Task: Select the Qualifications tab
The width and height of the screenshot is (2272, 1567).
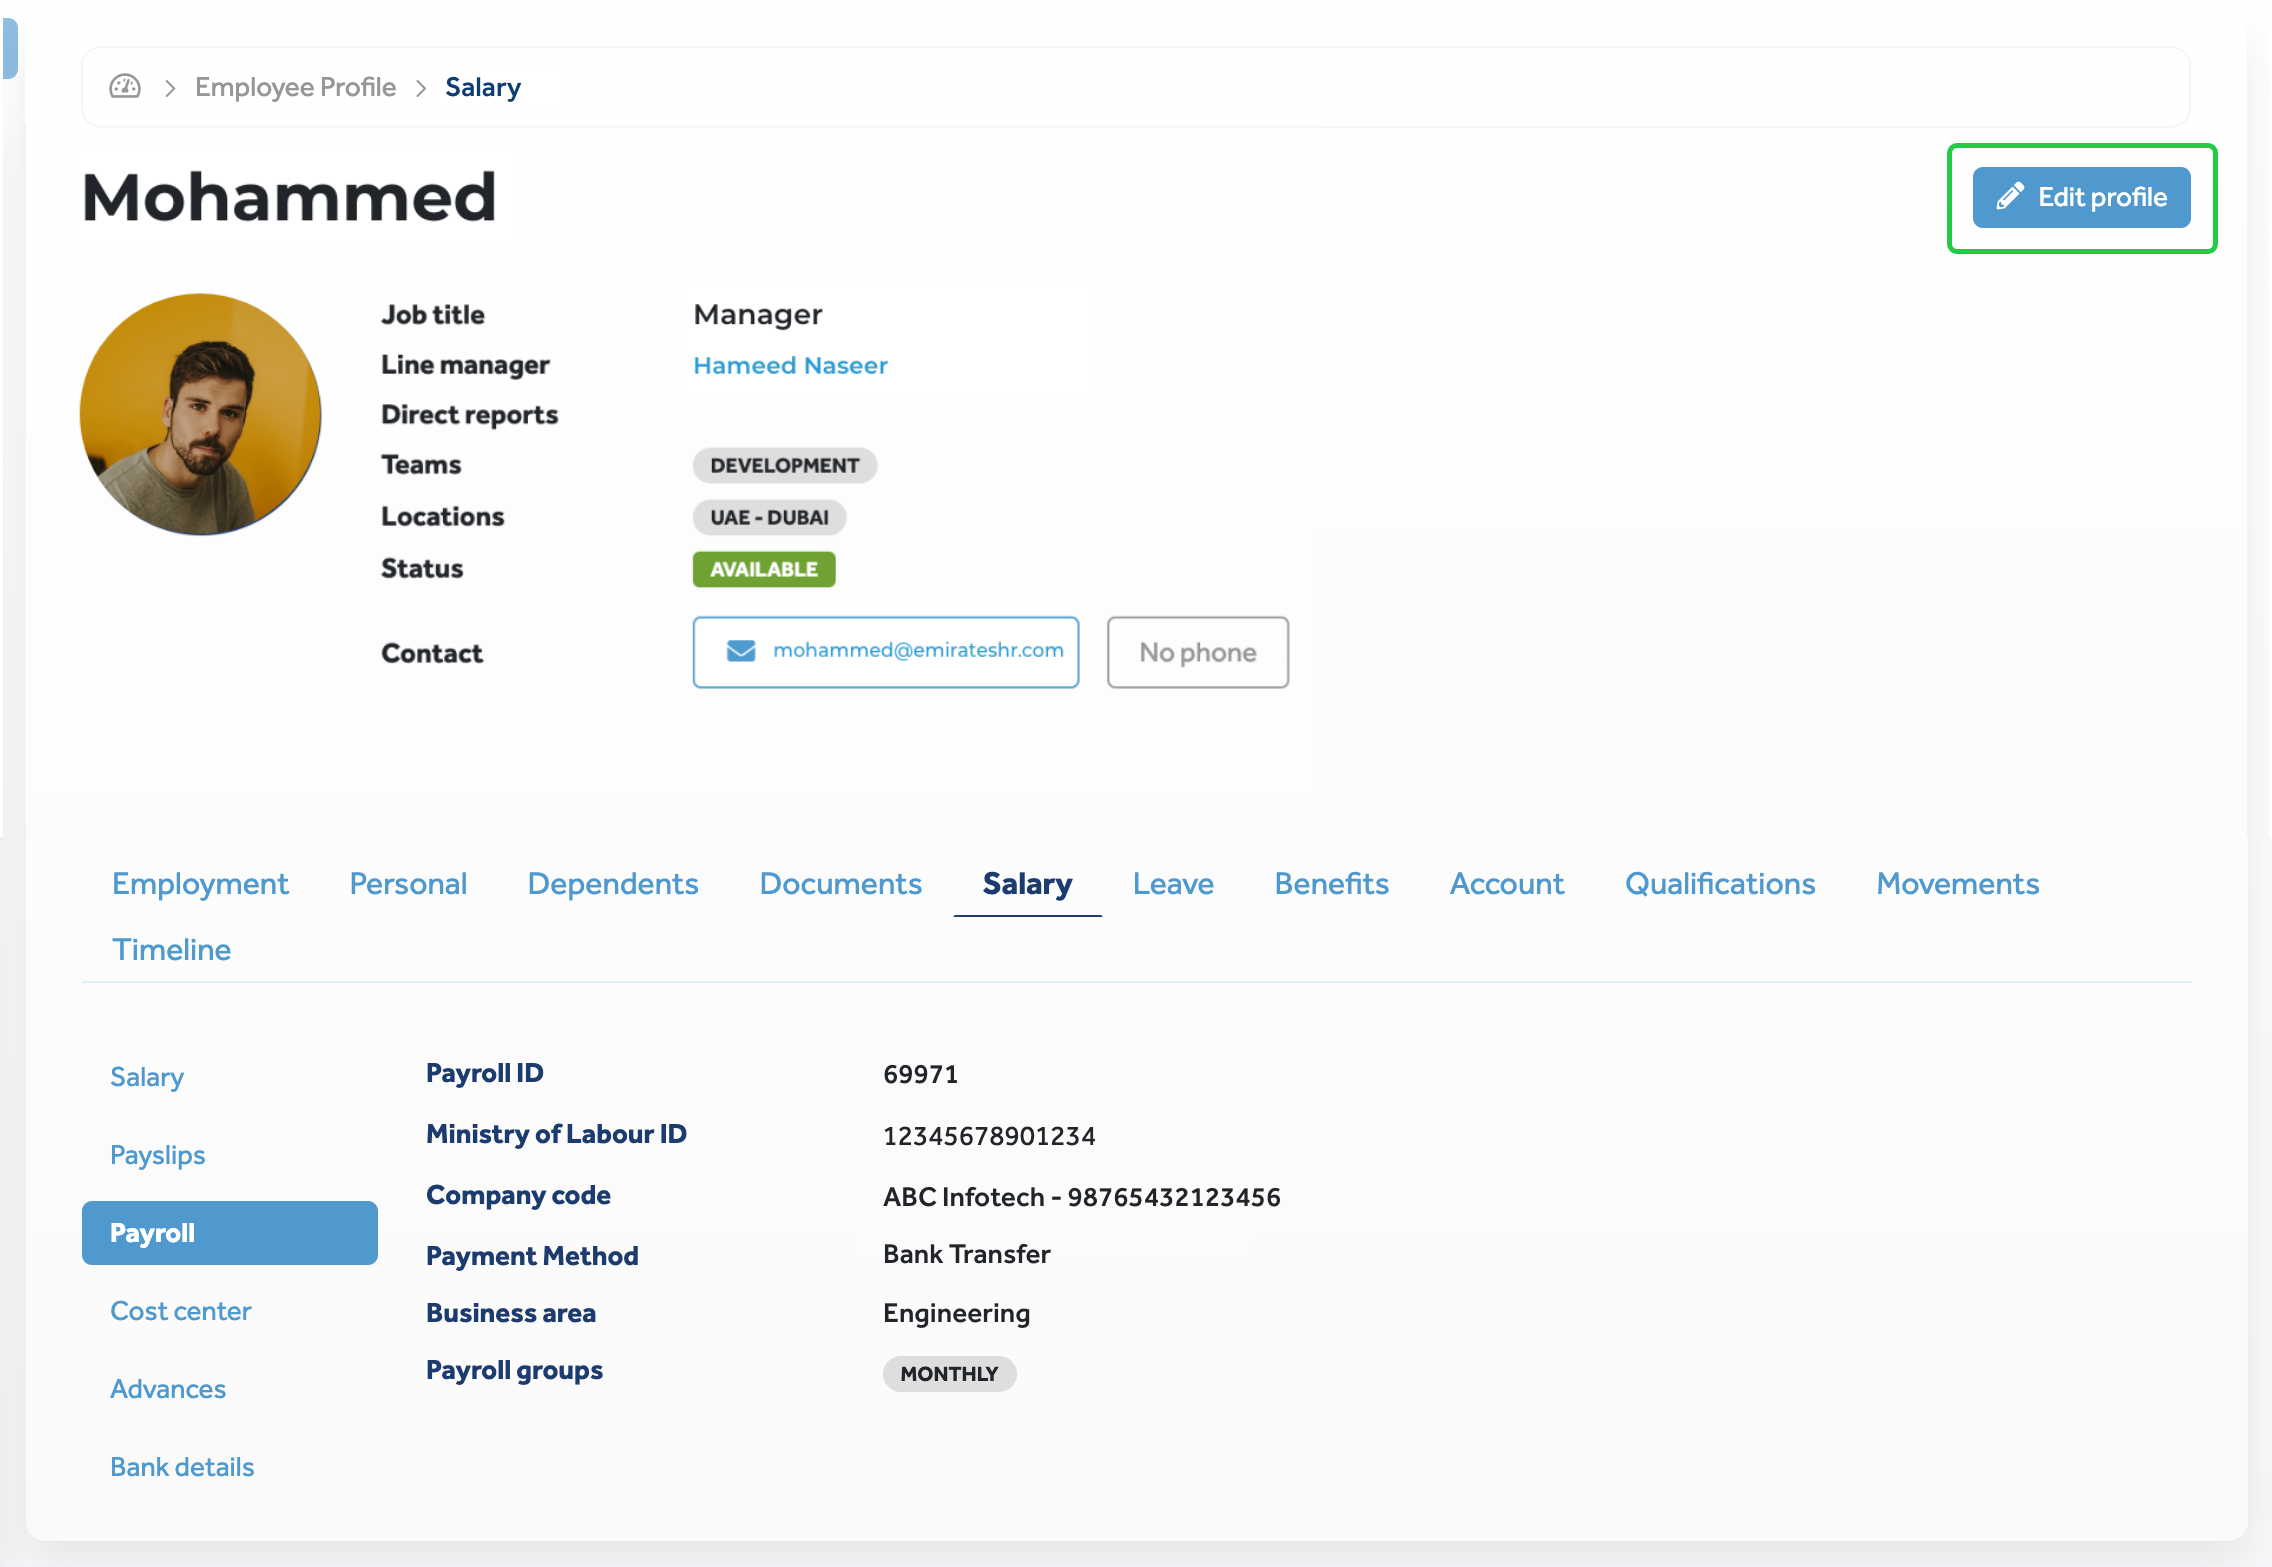Action: pyautogui.click(x=1719, y=883)
